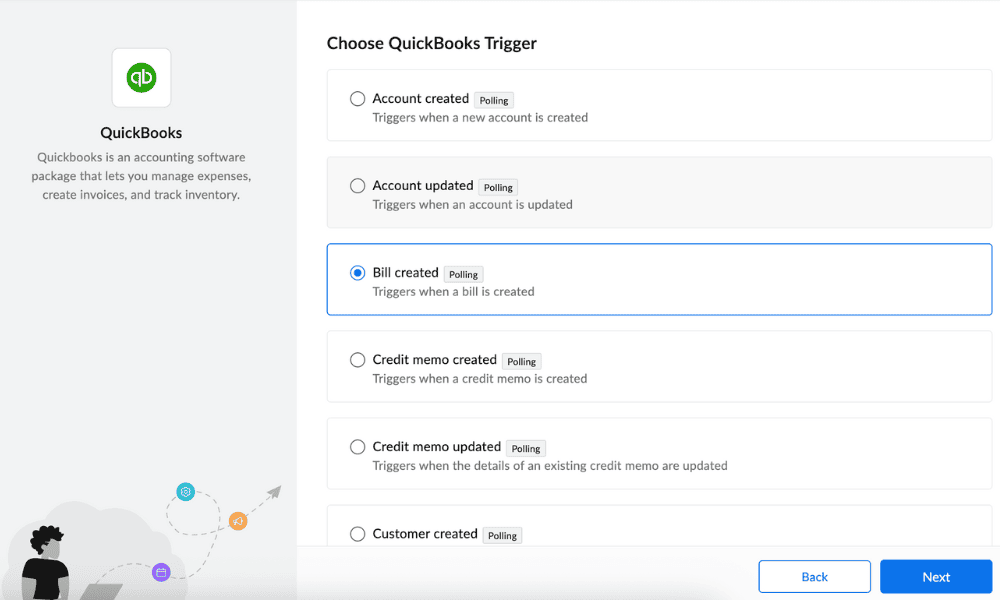Click the Choose QuickBooks Trigger heading

pyautogui.click(x=431, y=43)
